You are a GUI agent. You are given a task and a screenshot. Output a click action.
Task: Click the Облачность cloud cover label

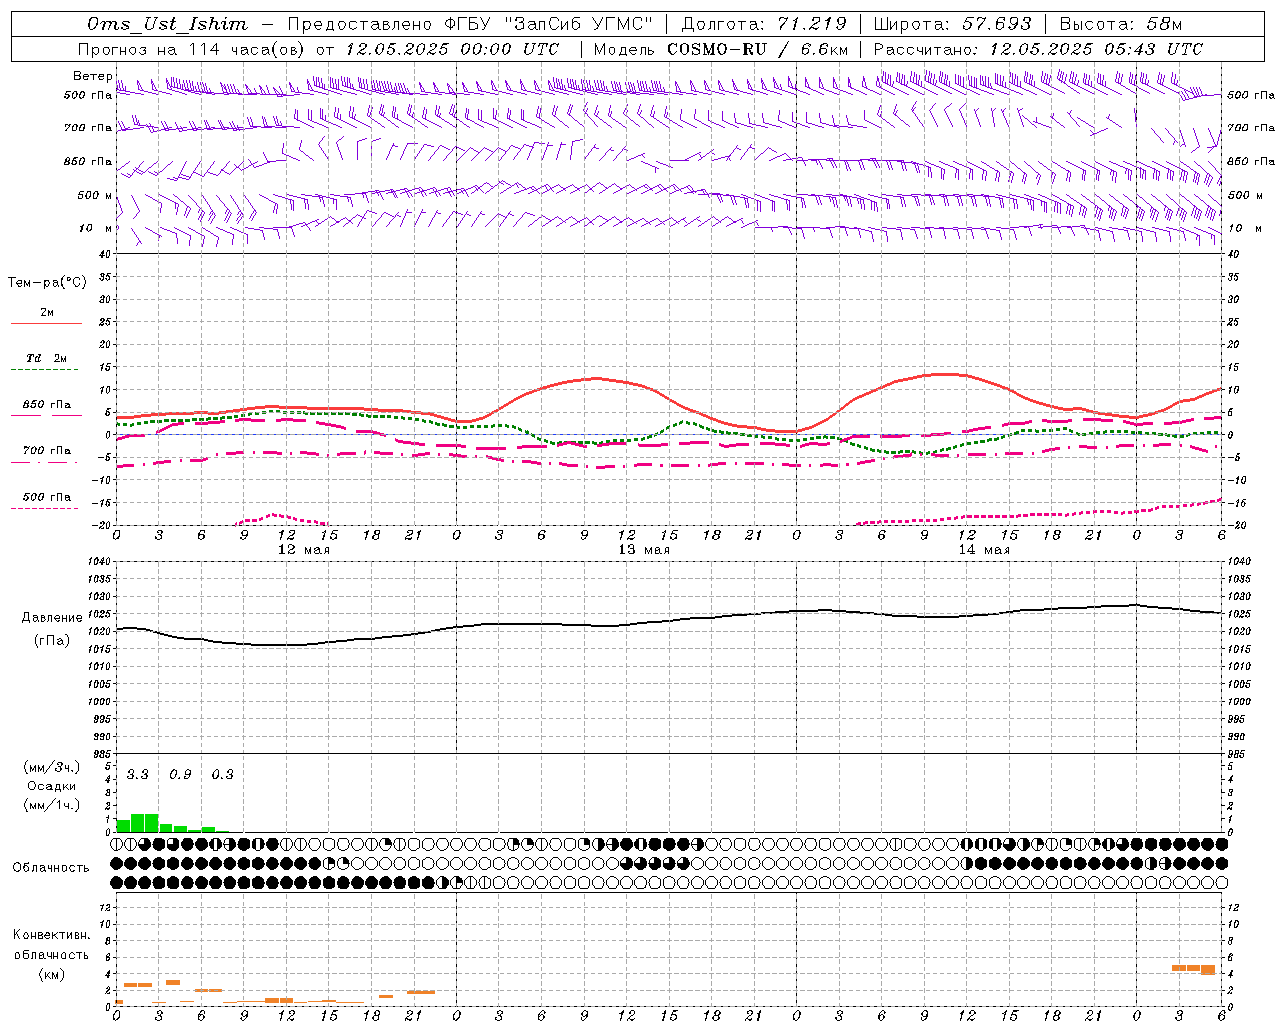[51, 867]
